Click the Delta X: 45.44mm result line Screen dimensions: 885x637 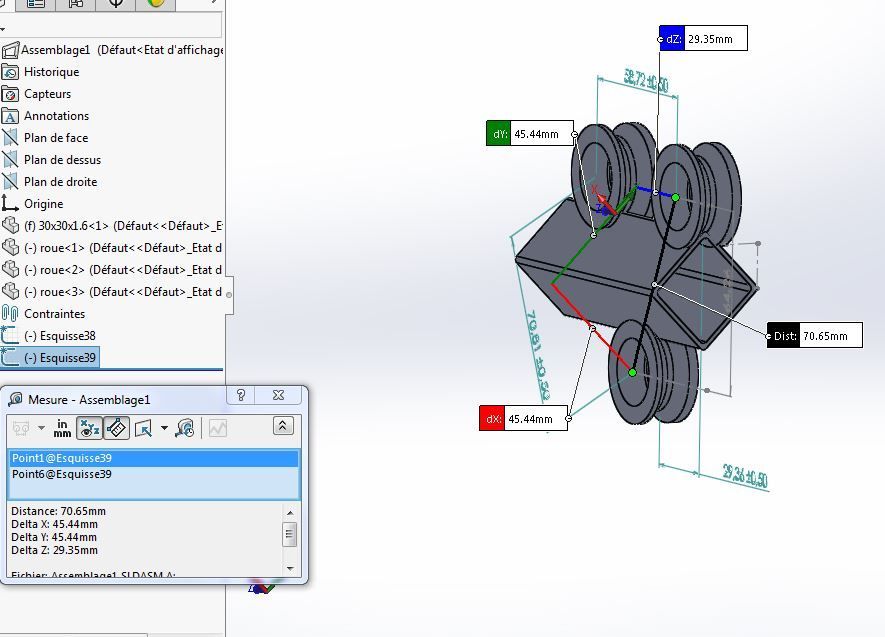tap(54, 524)
